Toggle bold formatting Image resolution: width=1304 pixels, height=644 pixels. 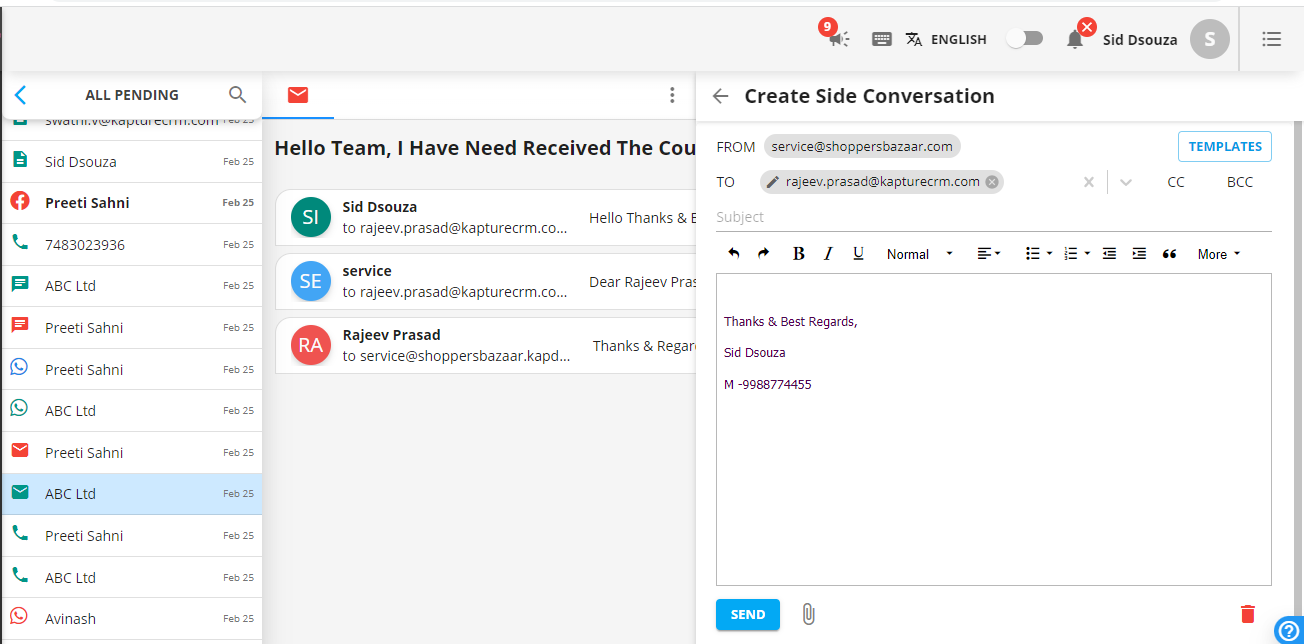click(x=798, y=254)
